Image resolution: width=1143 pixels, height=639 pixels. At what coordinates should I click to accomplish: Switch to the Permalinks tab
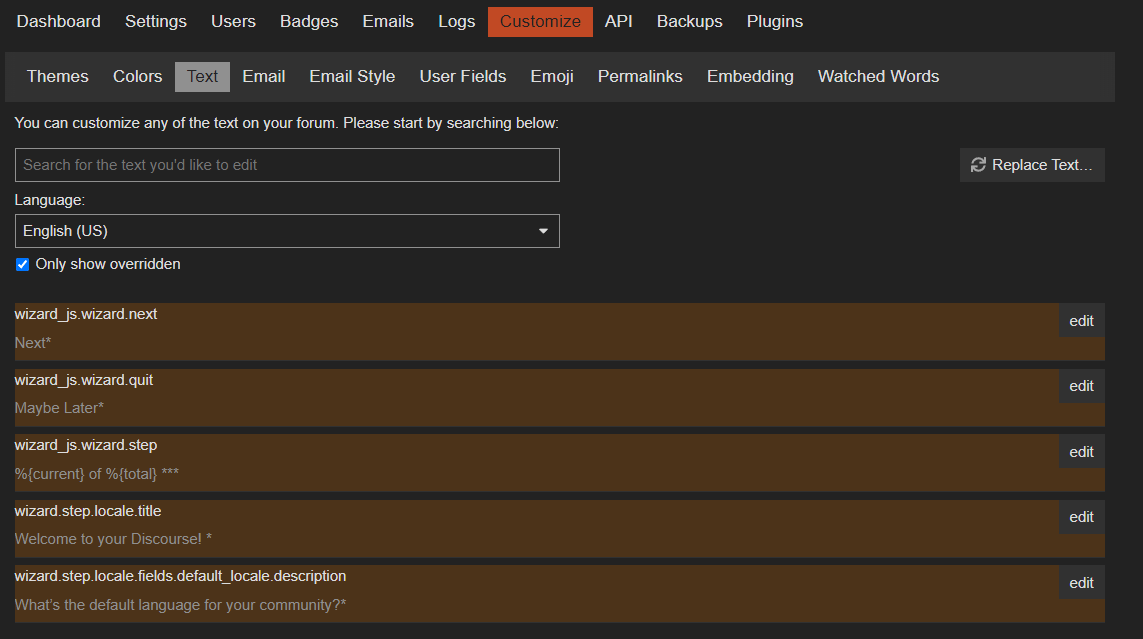[640, 77]
